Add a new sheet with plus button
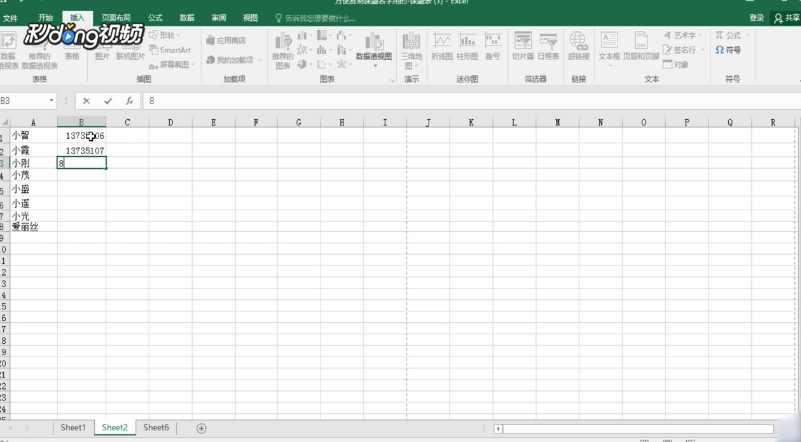 201,428
